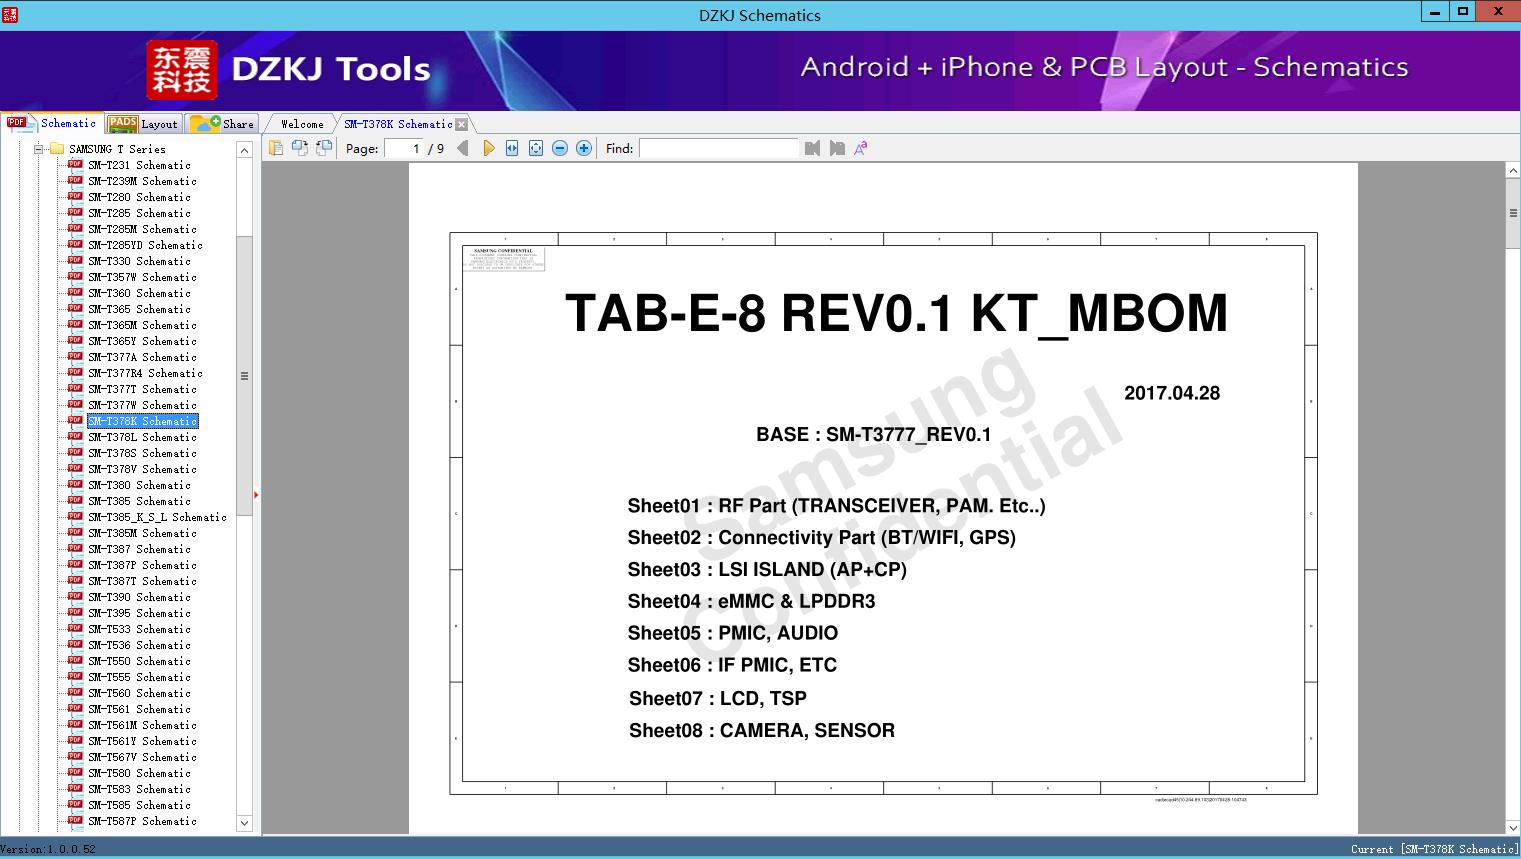Click the PDF icon beside SM-T330 Schematic

(75, 261)
